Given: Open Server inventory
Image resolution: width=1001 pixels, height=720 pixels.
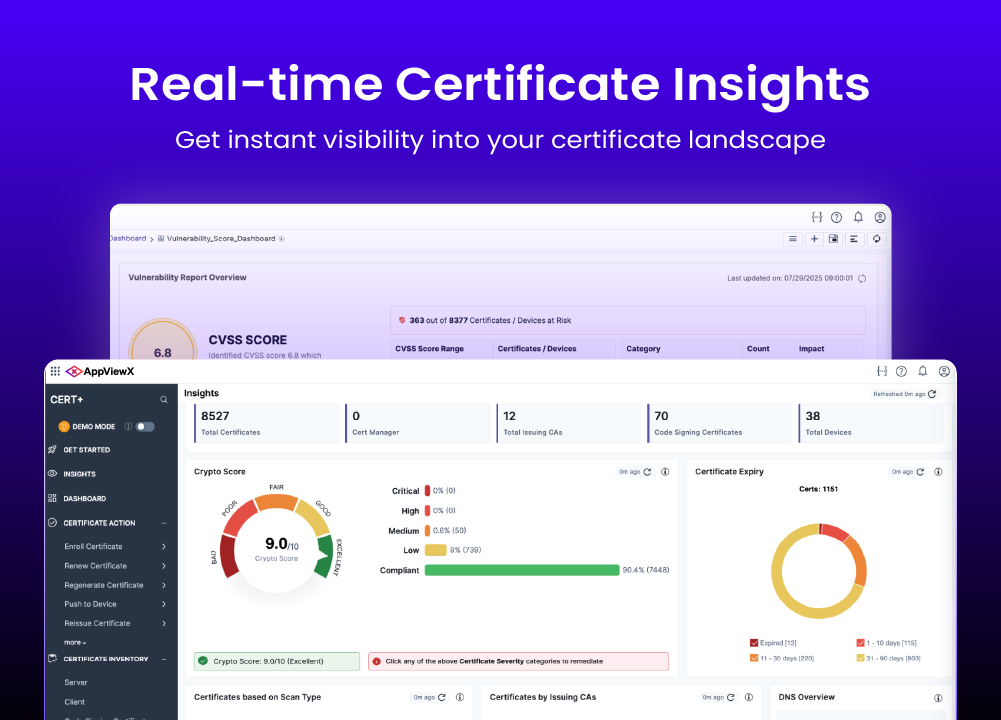Looking at the screenshot, I should coord(76,682).
